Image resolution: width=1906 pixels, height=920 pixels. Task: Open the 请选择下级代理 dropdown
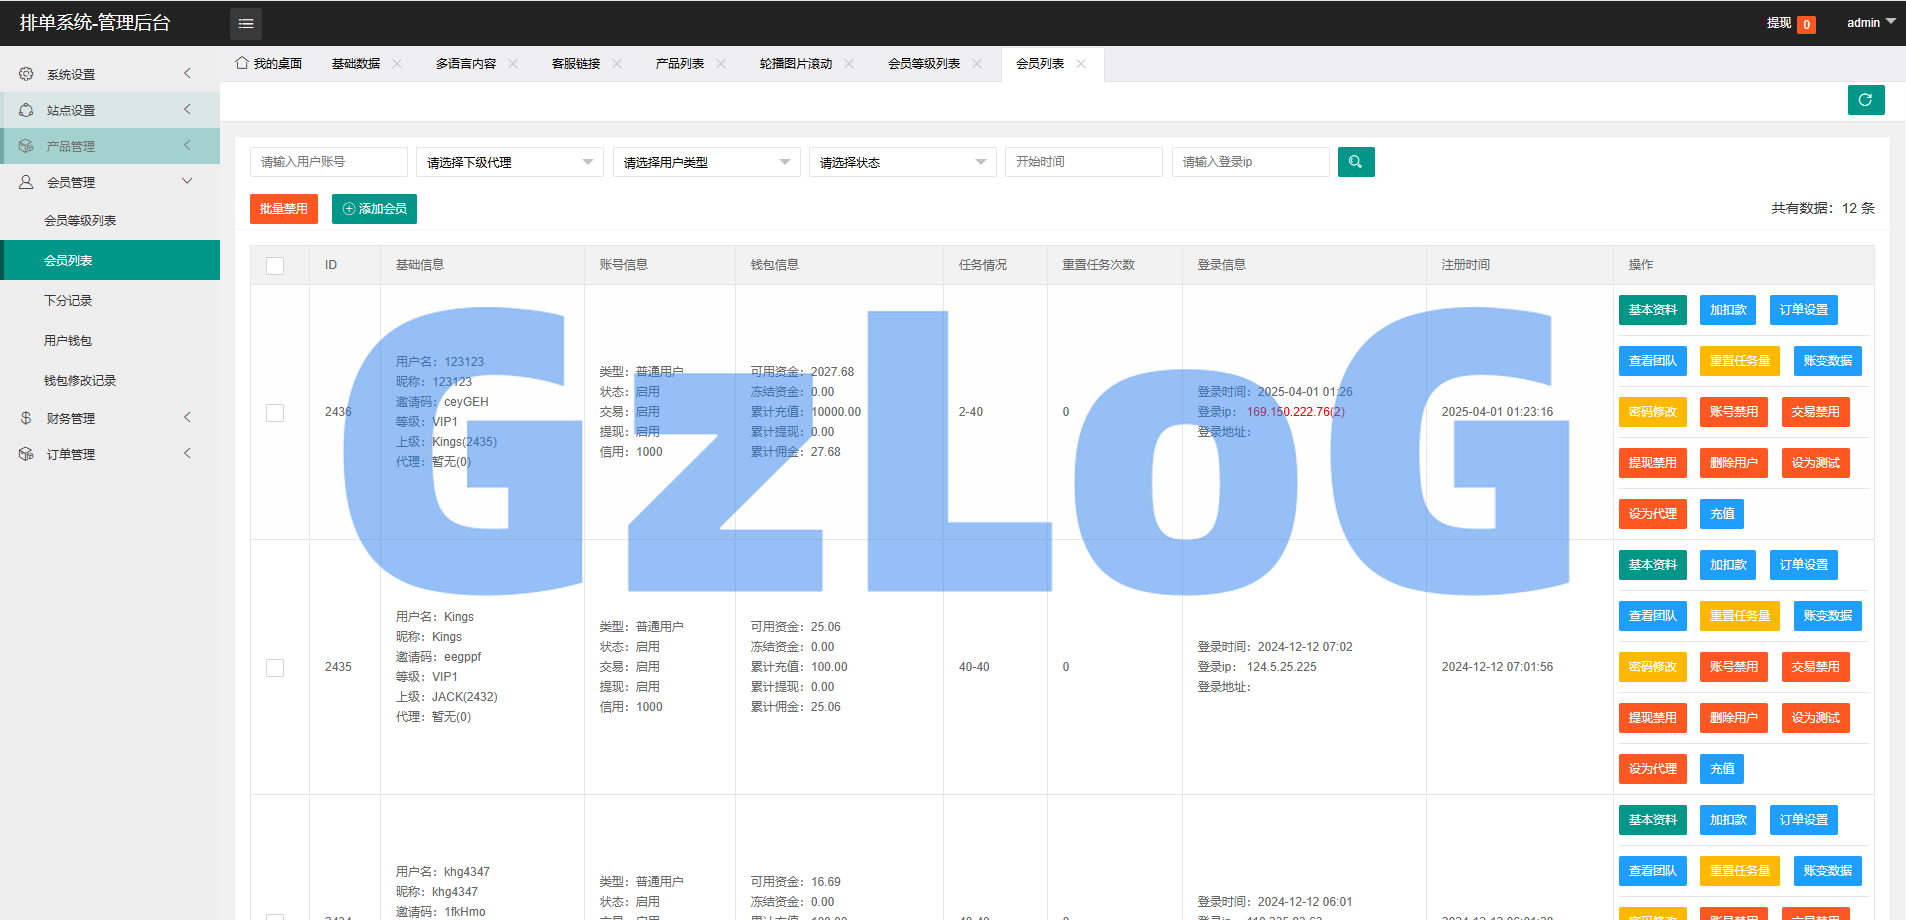point(509,162)
